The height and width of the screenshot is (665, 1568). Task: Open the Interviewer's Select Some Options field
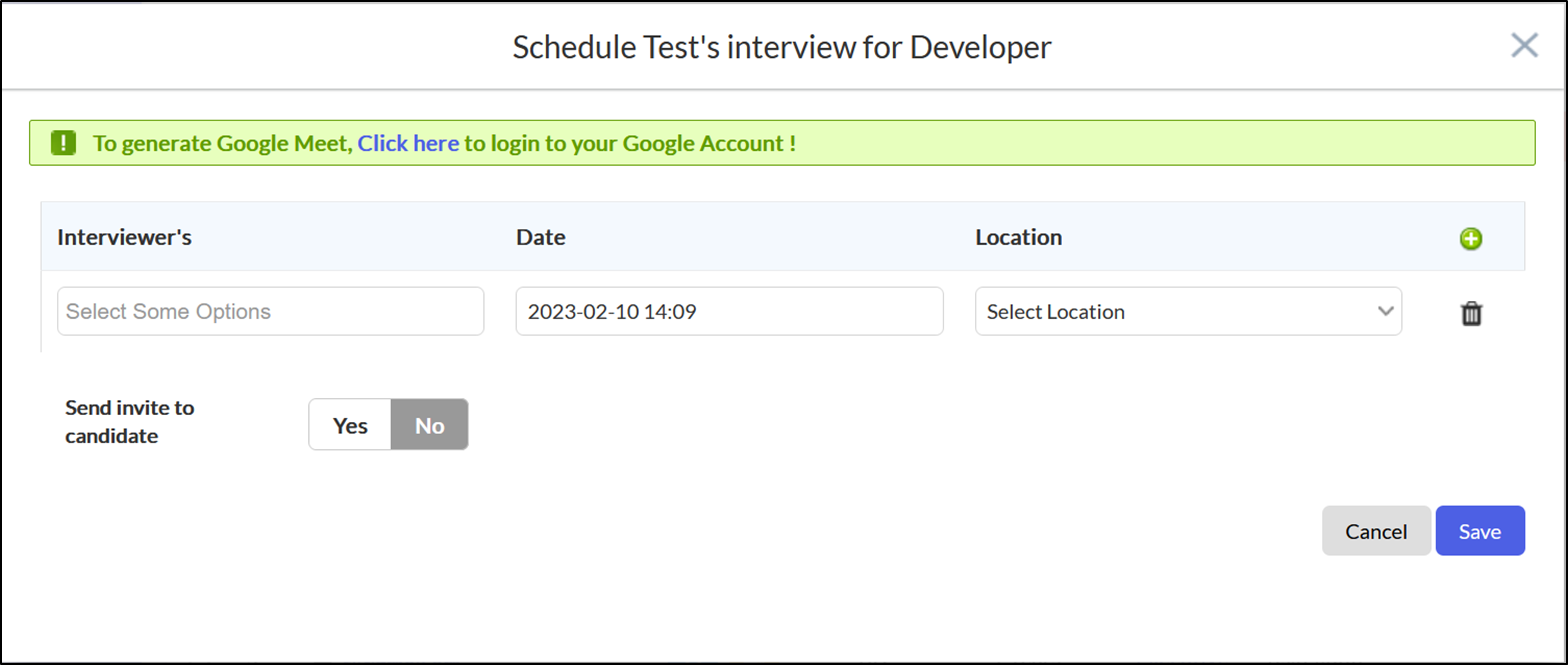pyautogui.click(x=270, y=311)
